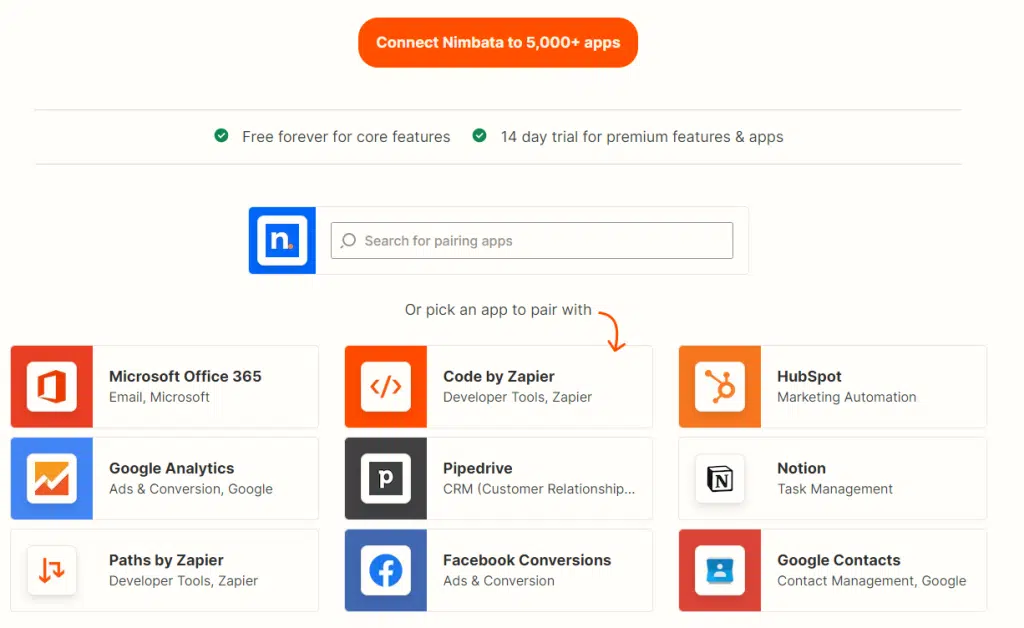Click 'Email, Microsoft' category text

(x=159, y=397)
